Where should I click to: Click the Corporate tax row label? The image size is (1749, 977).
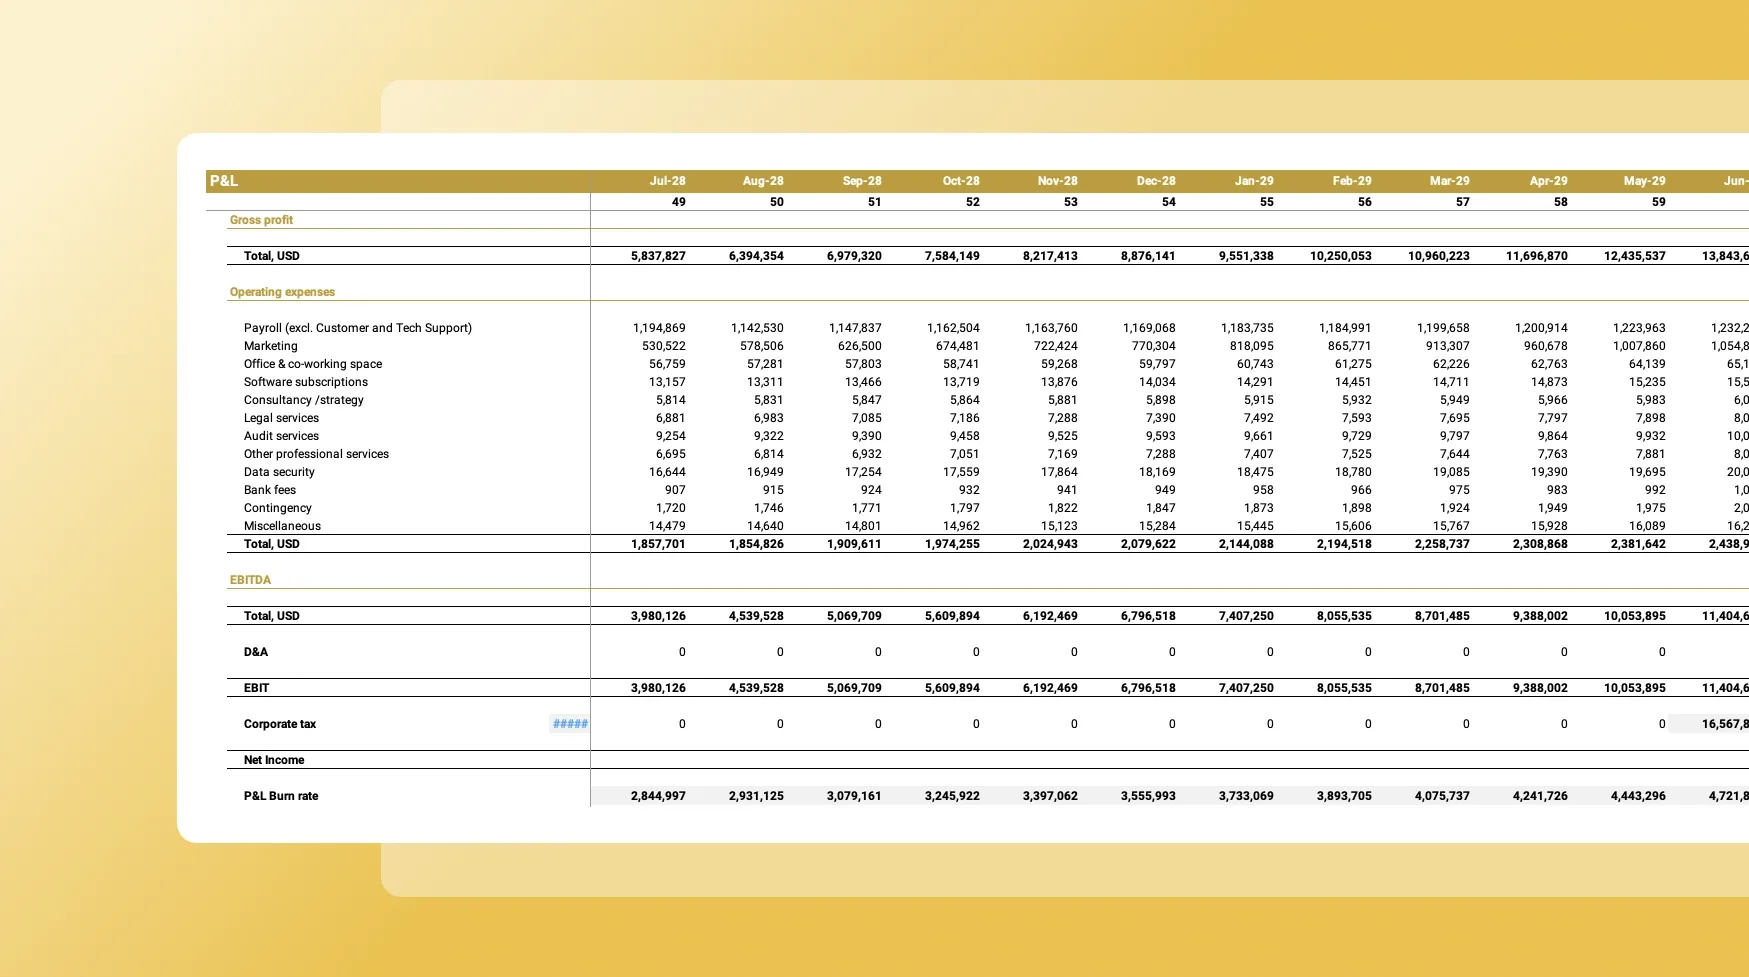pos(279,724)
